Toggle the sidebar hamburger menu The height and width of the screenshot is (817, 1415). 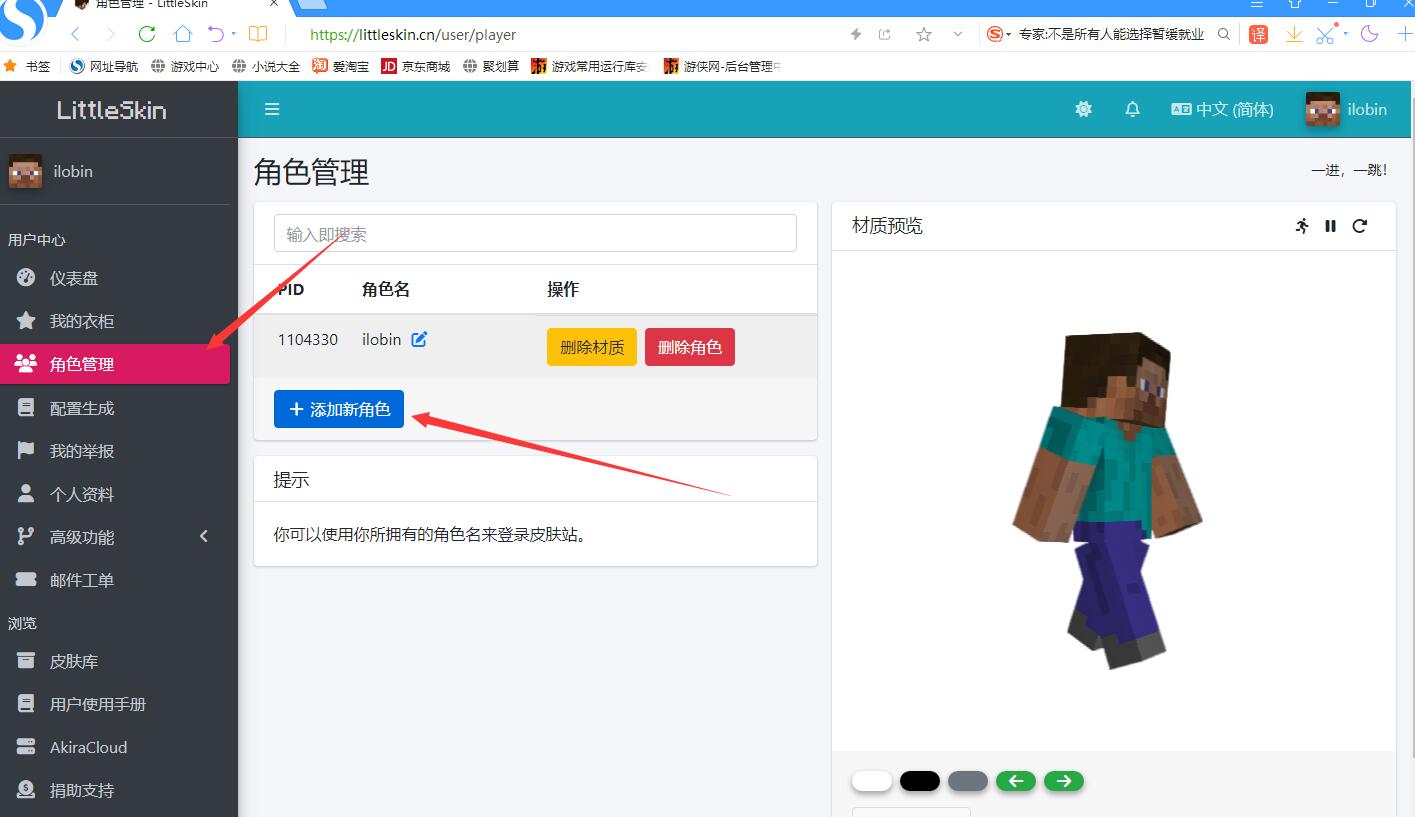tap(272, 110)
